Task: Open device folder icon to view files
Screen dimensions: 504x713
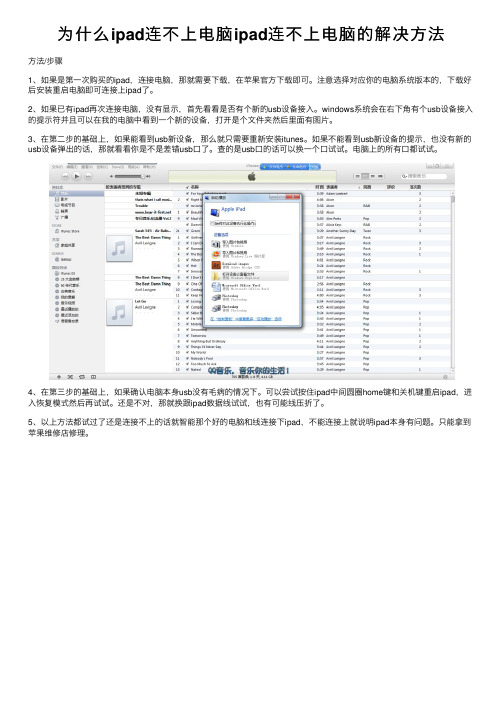Action: coord(216,276)
